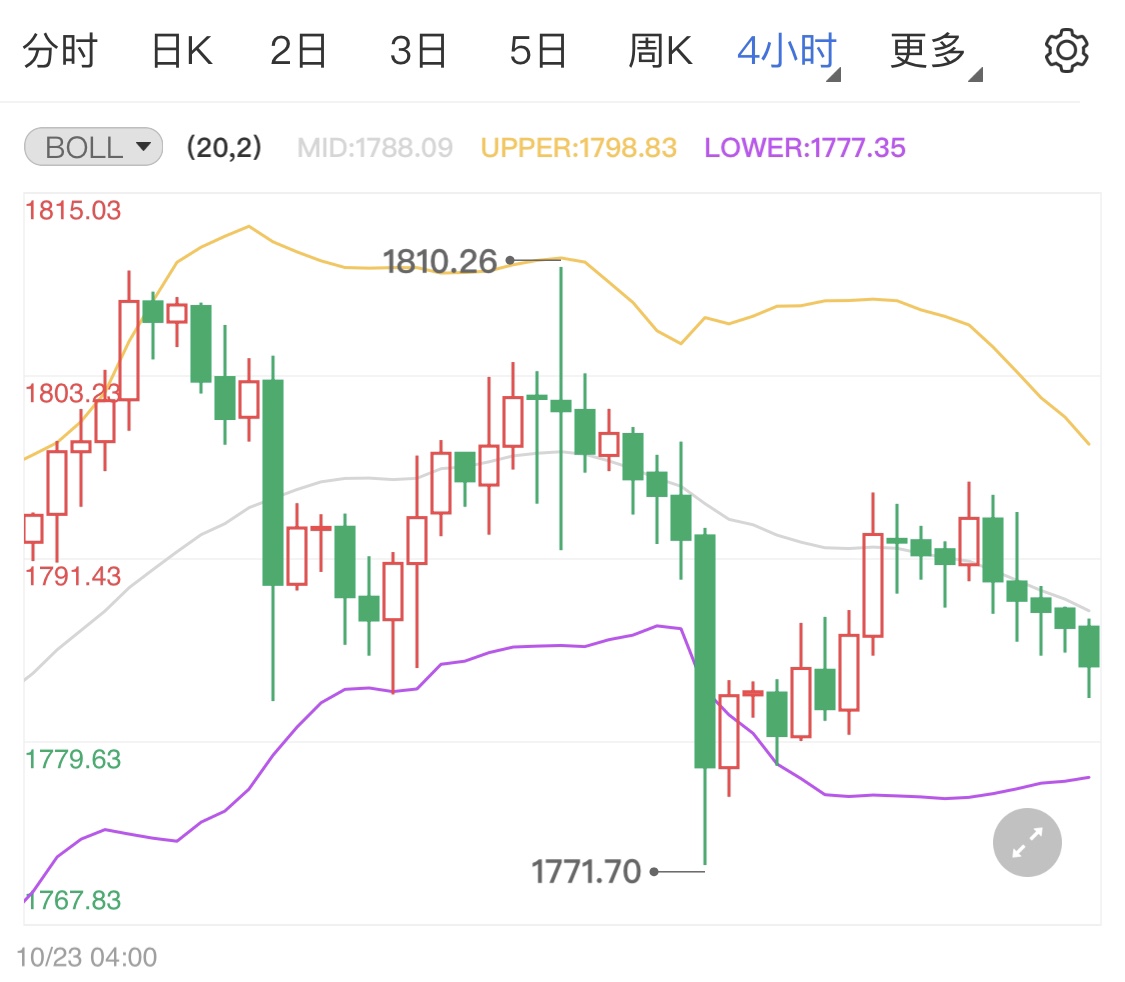Click the LOWER:1777.35 value
1125x982 pixels.
(x=804, y=148)
